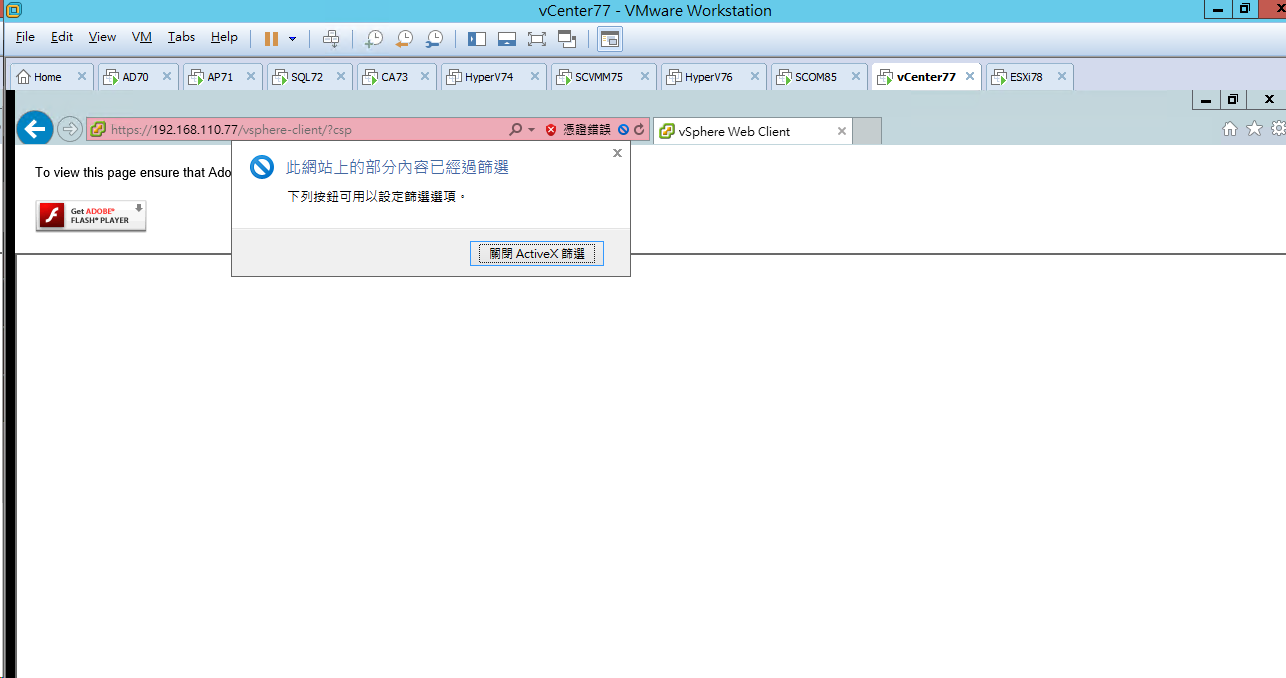
Task: Open a new blank browser tab
Action: click(x=867, y=131)
